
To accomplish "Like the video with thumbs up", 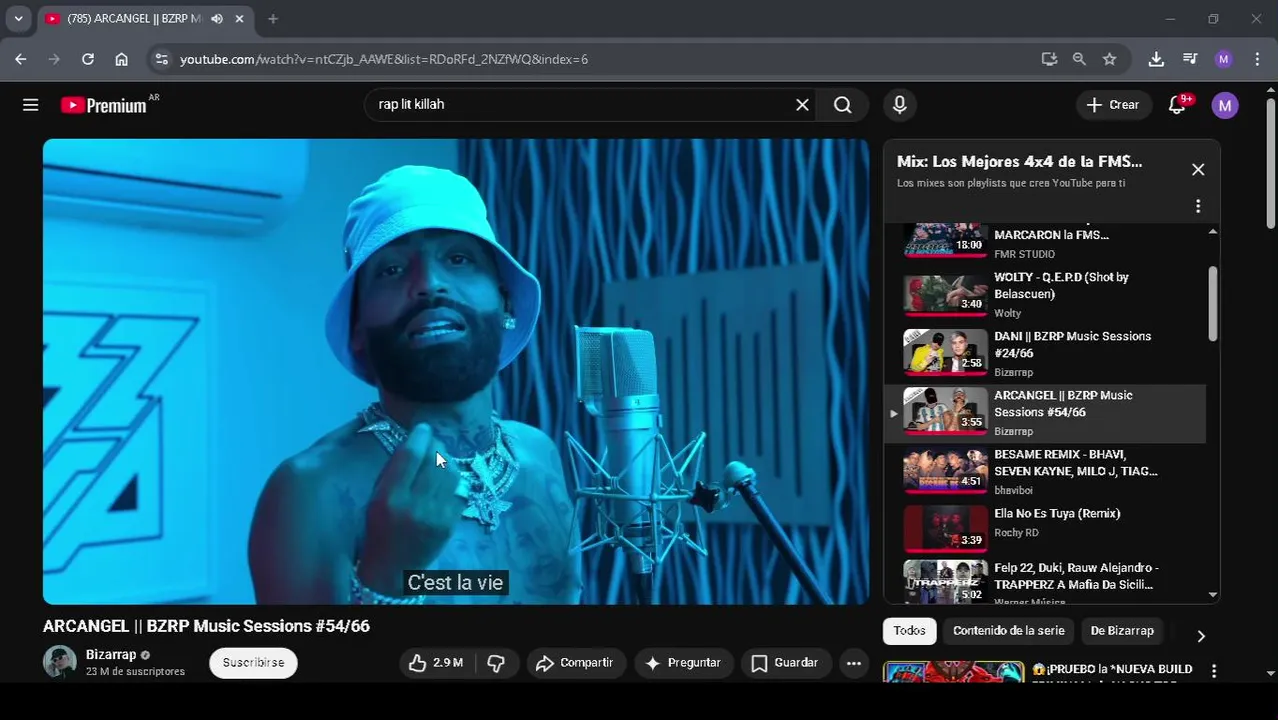I will click(436, 663).
